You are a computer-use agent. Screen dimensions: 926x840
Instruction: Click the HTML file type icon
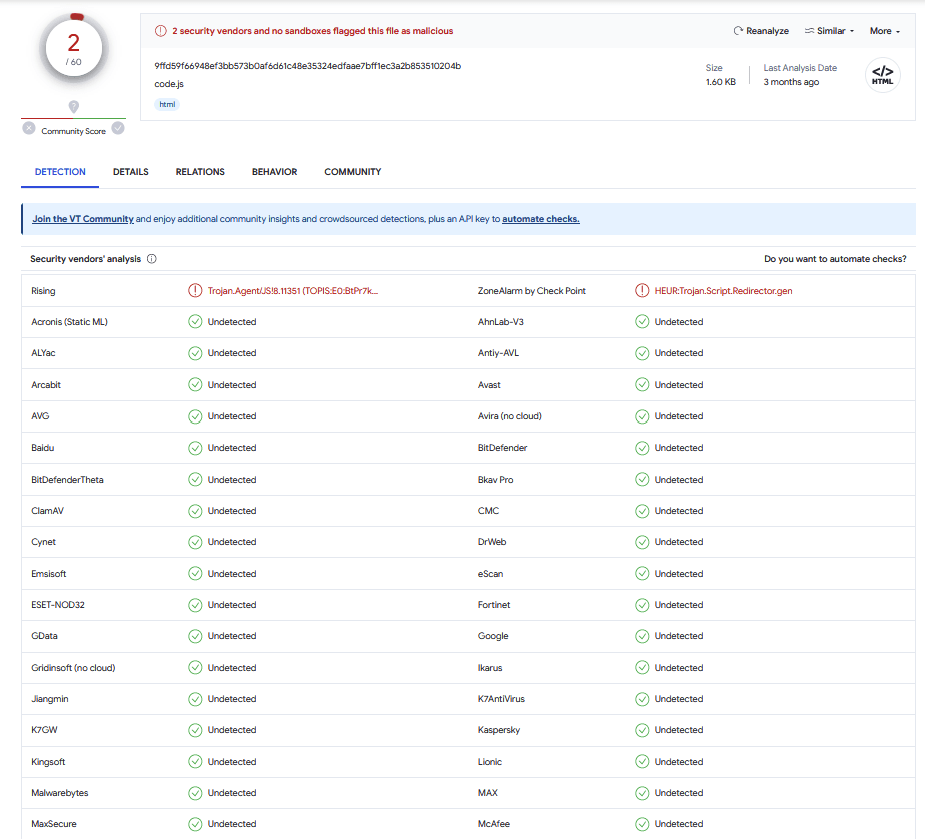click(x=882, y=76)
